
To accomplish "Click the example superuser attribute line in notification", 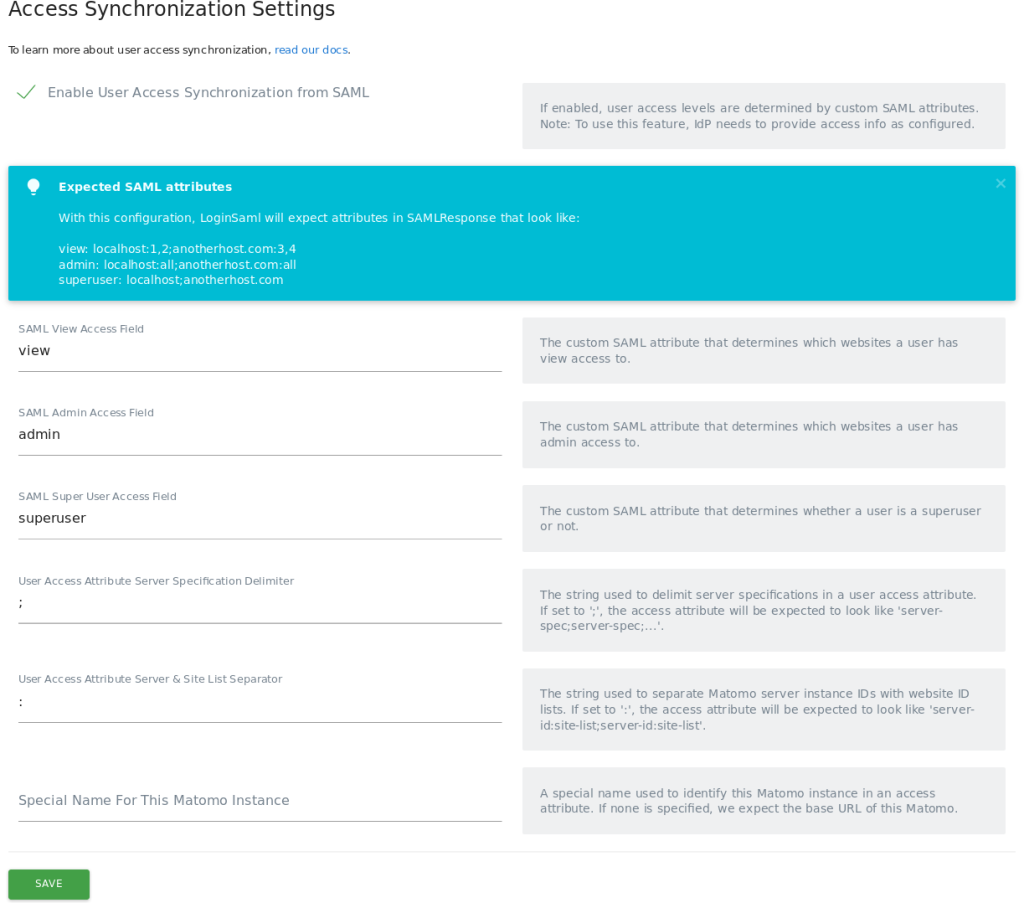I will pos(171,280).
